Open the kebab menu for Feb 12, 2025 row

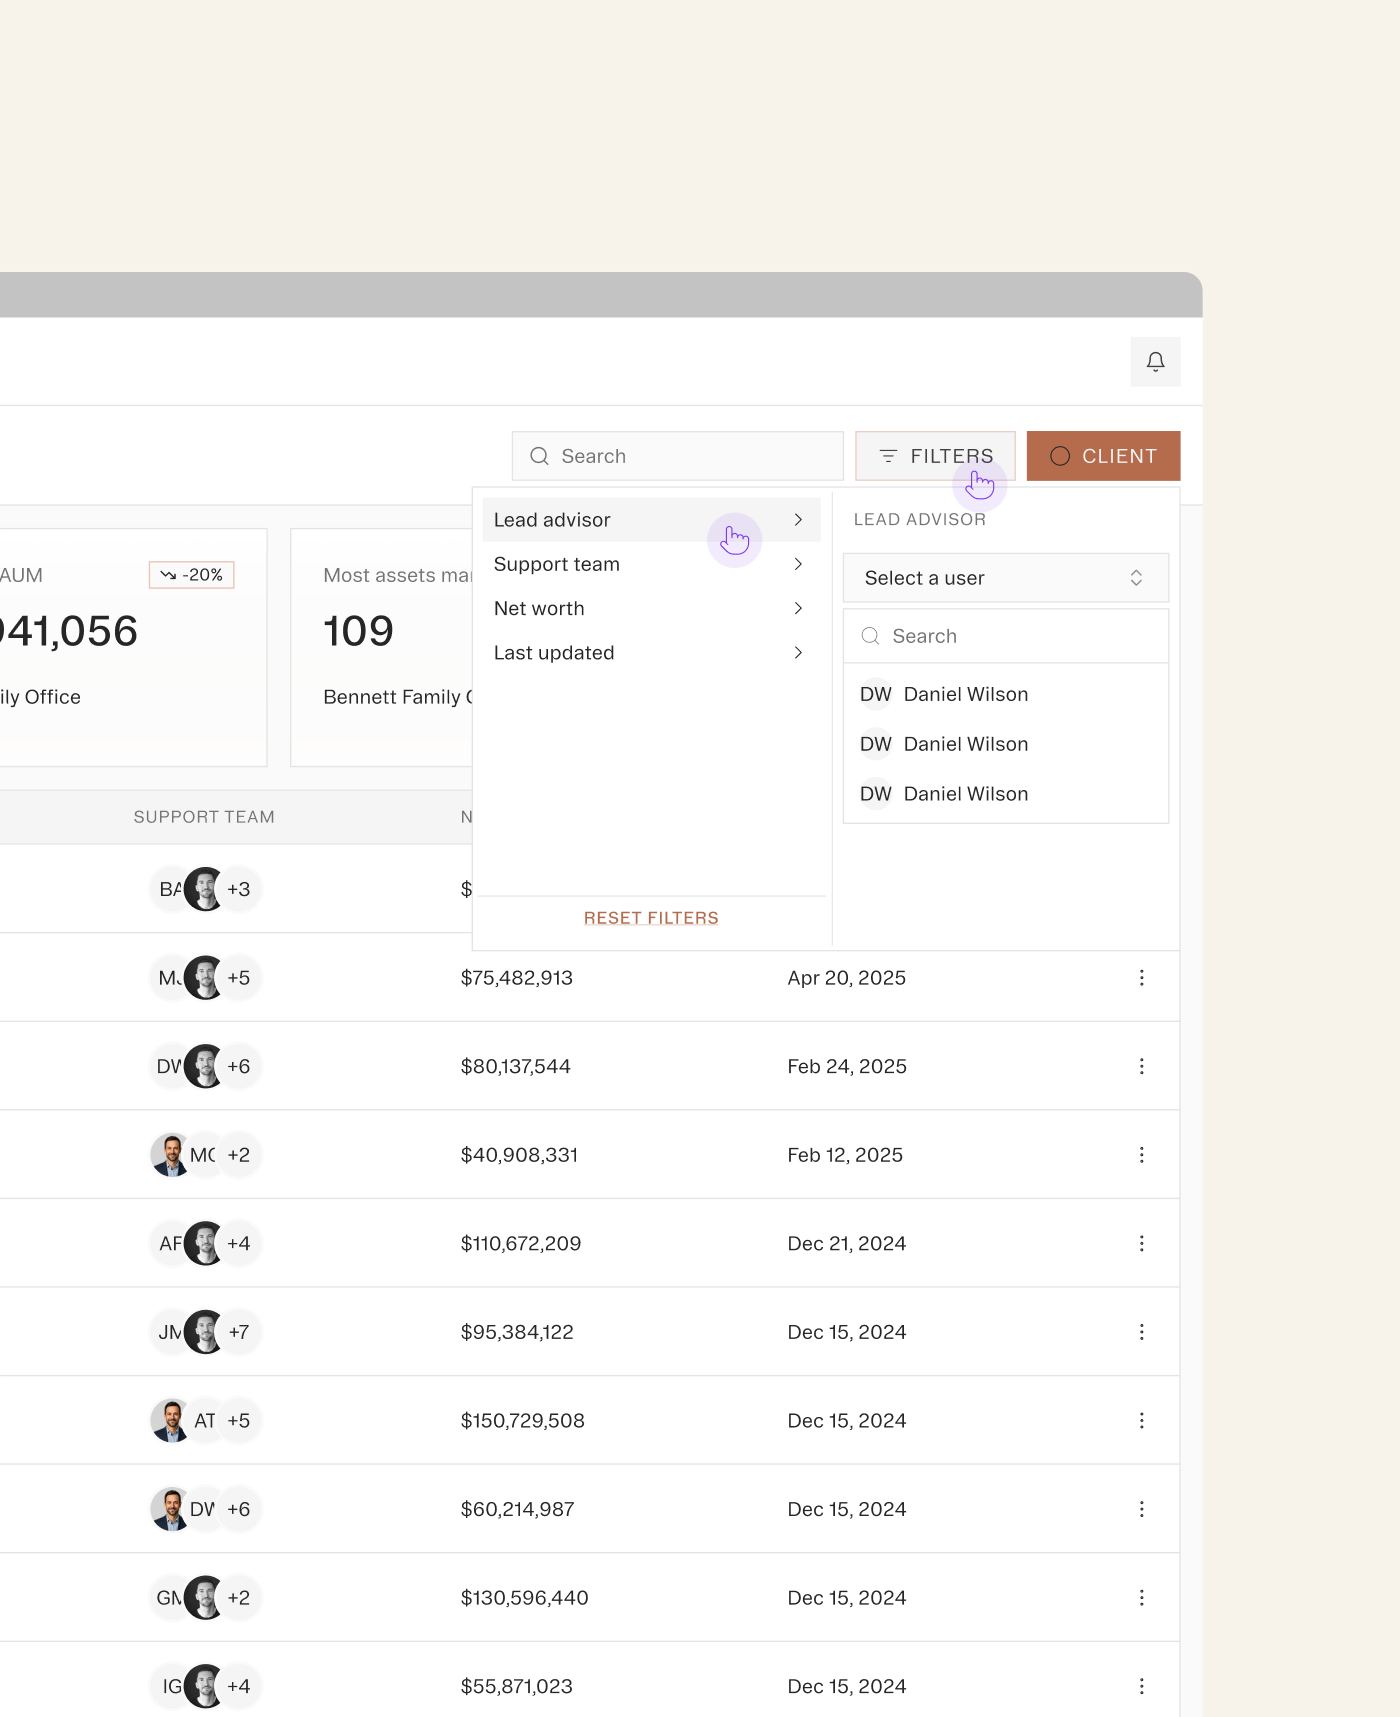1141,1155
